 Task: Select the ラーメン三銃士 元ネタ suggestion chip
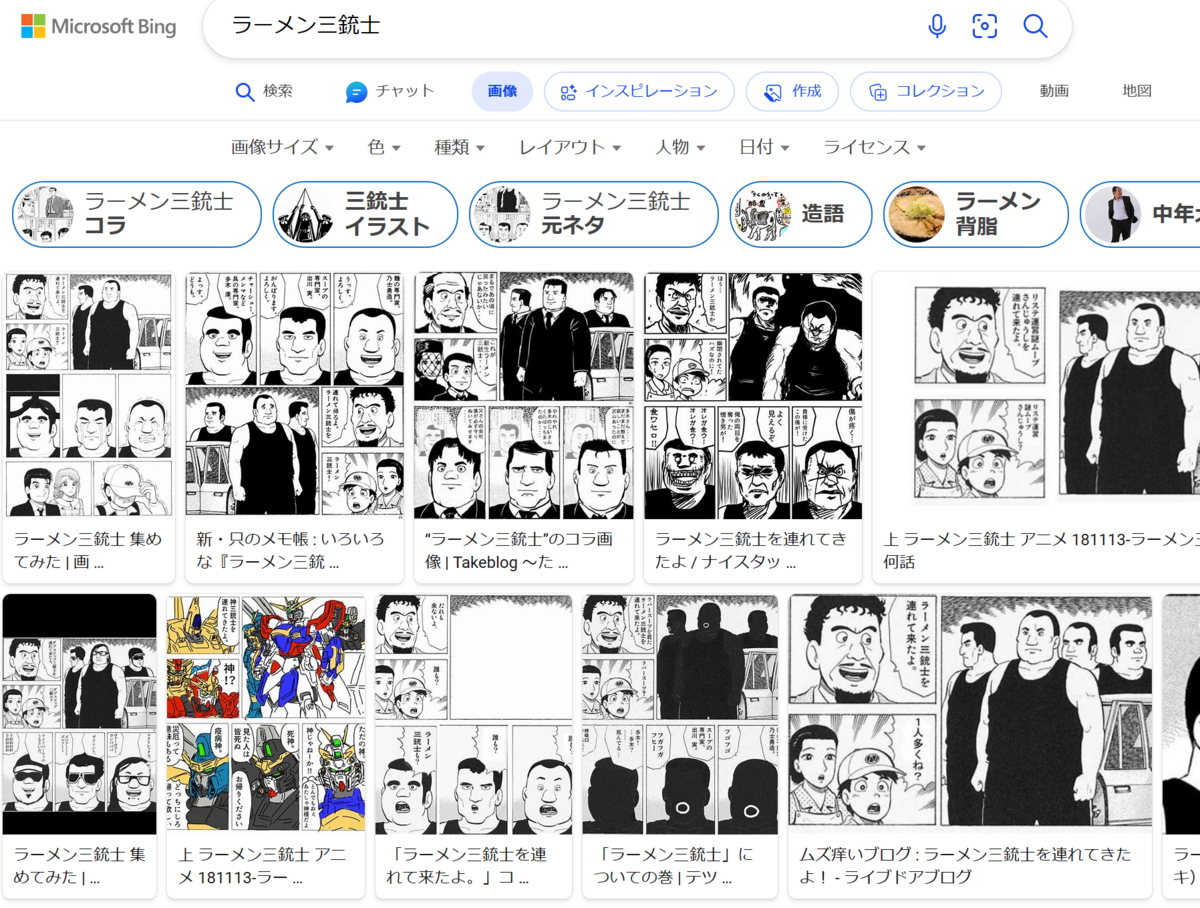(x=594, y=214)
